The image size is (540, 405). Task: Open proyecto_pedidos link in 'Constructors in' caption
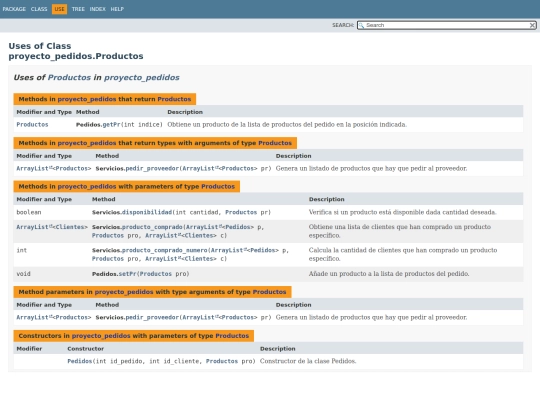pos(101,336)
